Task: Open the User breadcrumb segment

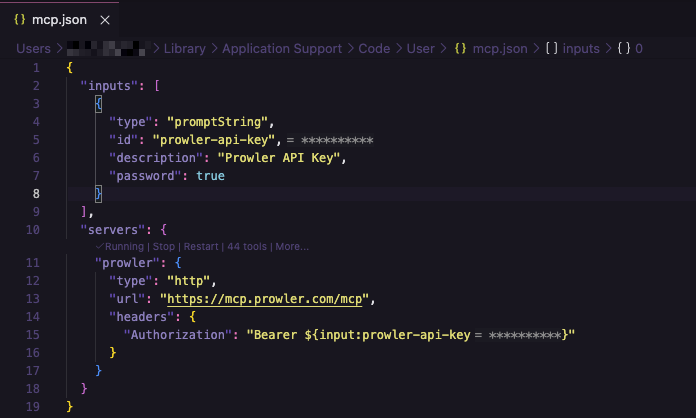Action: (x=420, y=48)
